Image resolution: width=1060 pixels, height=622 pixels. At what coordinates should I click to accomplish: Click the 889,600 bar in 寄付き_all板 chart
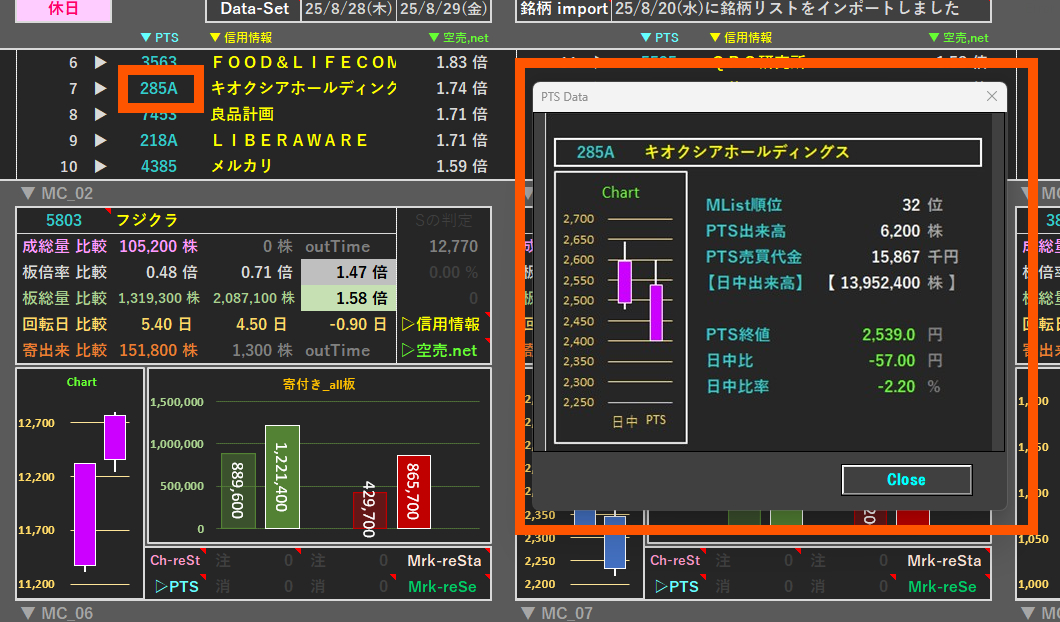tap(238, 491)
